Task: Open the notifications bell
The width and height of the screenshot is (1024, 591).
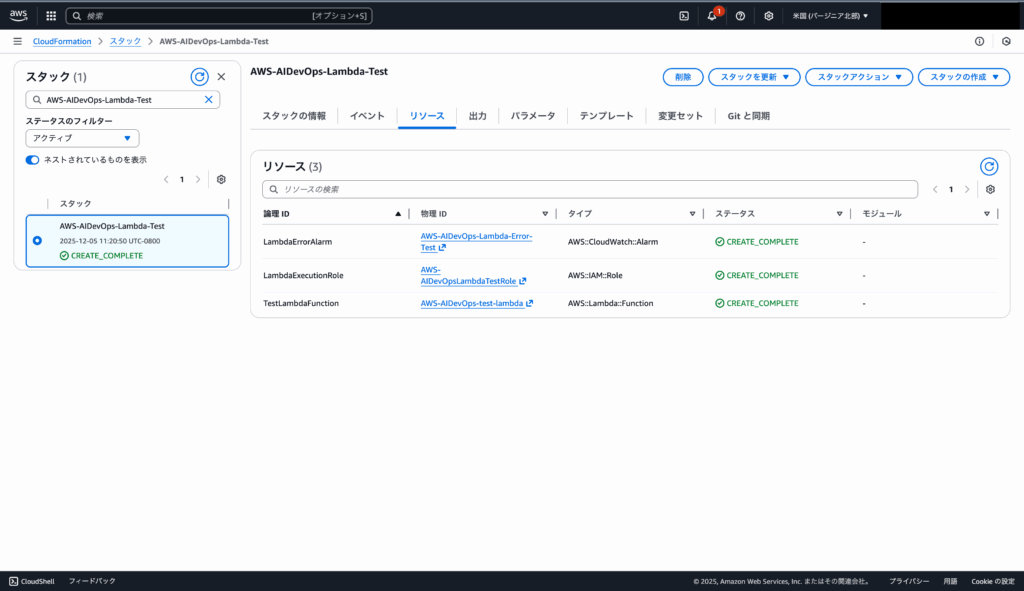Action: coord(712,16)
